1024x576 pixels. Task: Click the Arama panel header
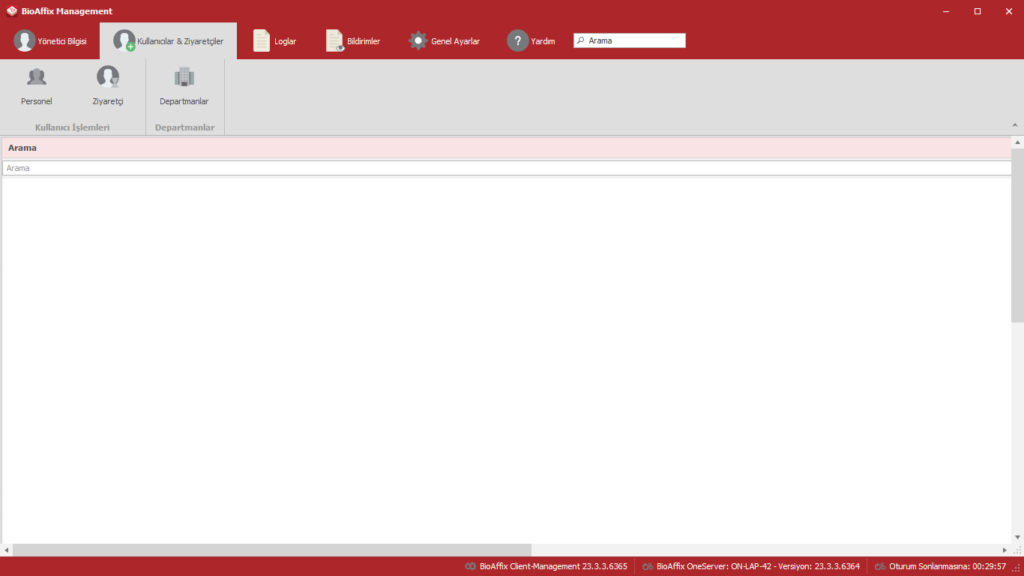pos(506,148)
